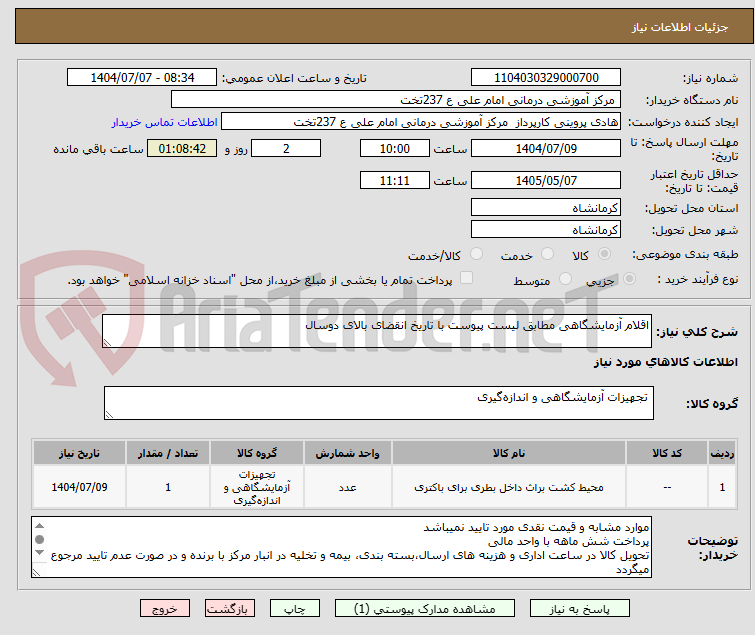755x635 pixels.
Task: Click the بازگشت back button
Action: point(229,609)
